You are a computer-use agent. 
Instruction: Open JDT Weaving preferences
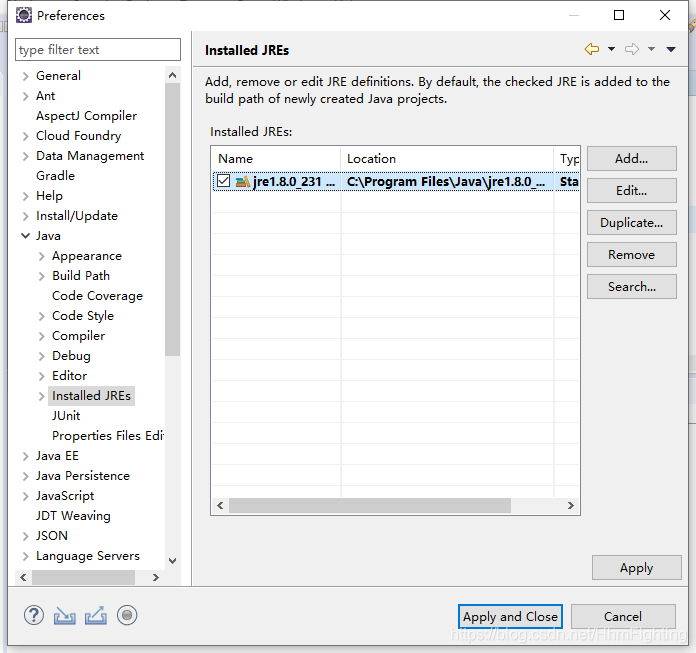tap(73, 516)
